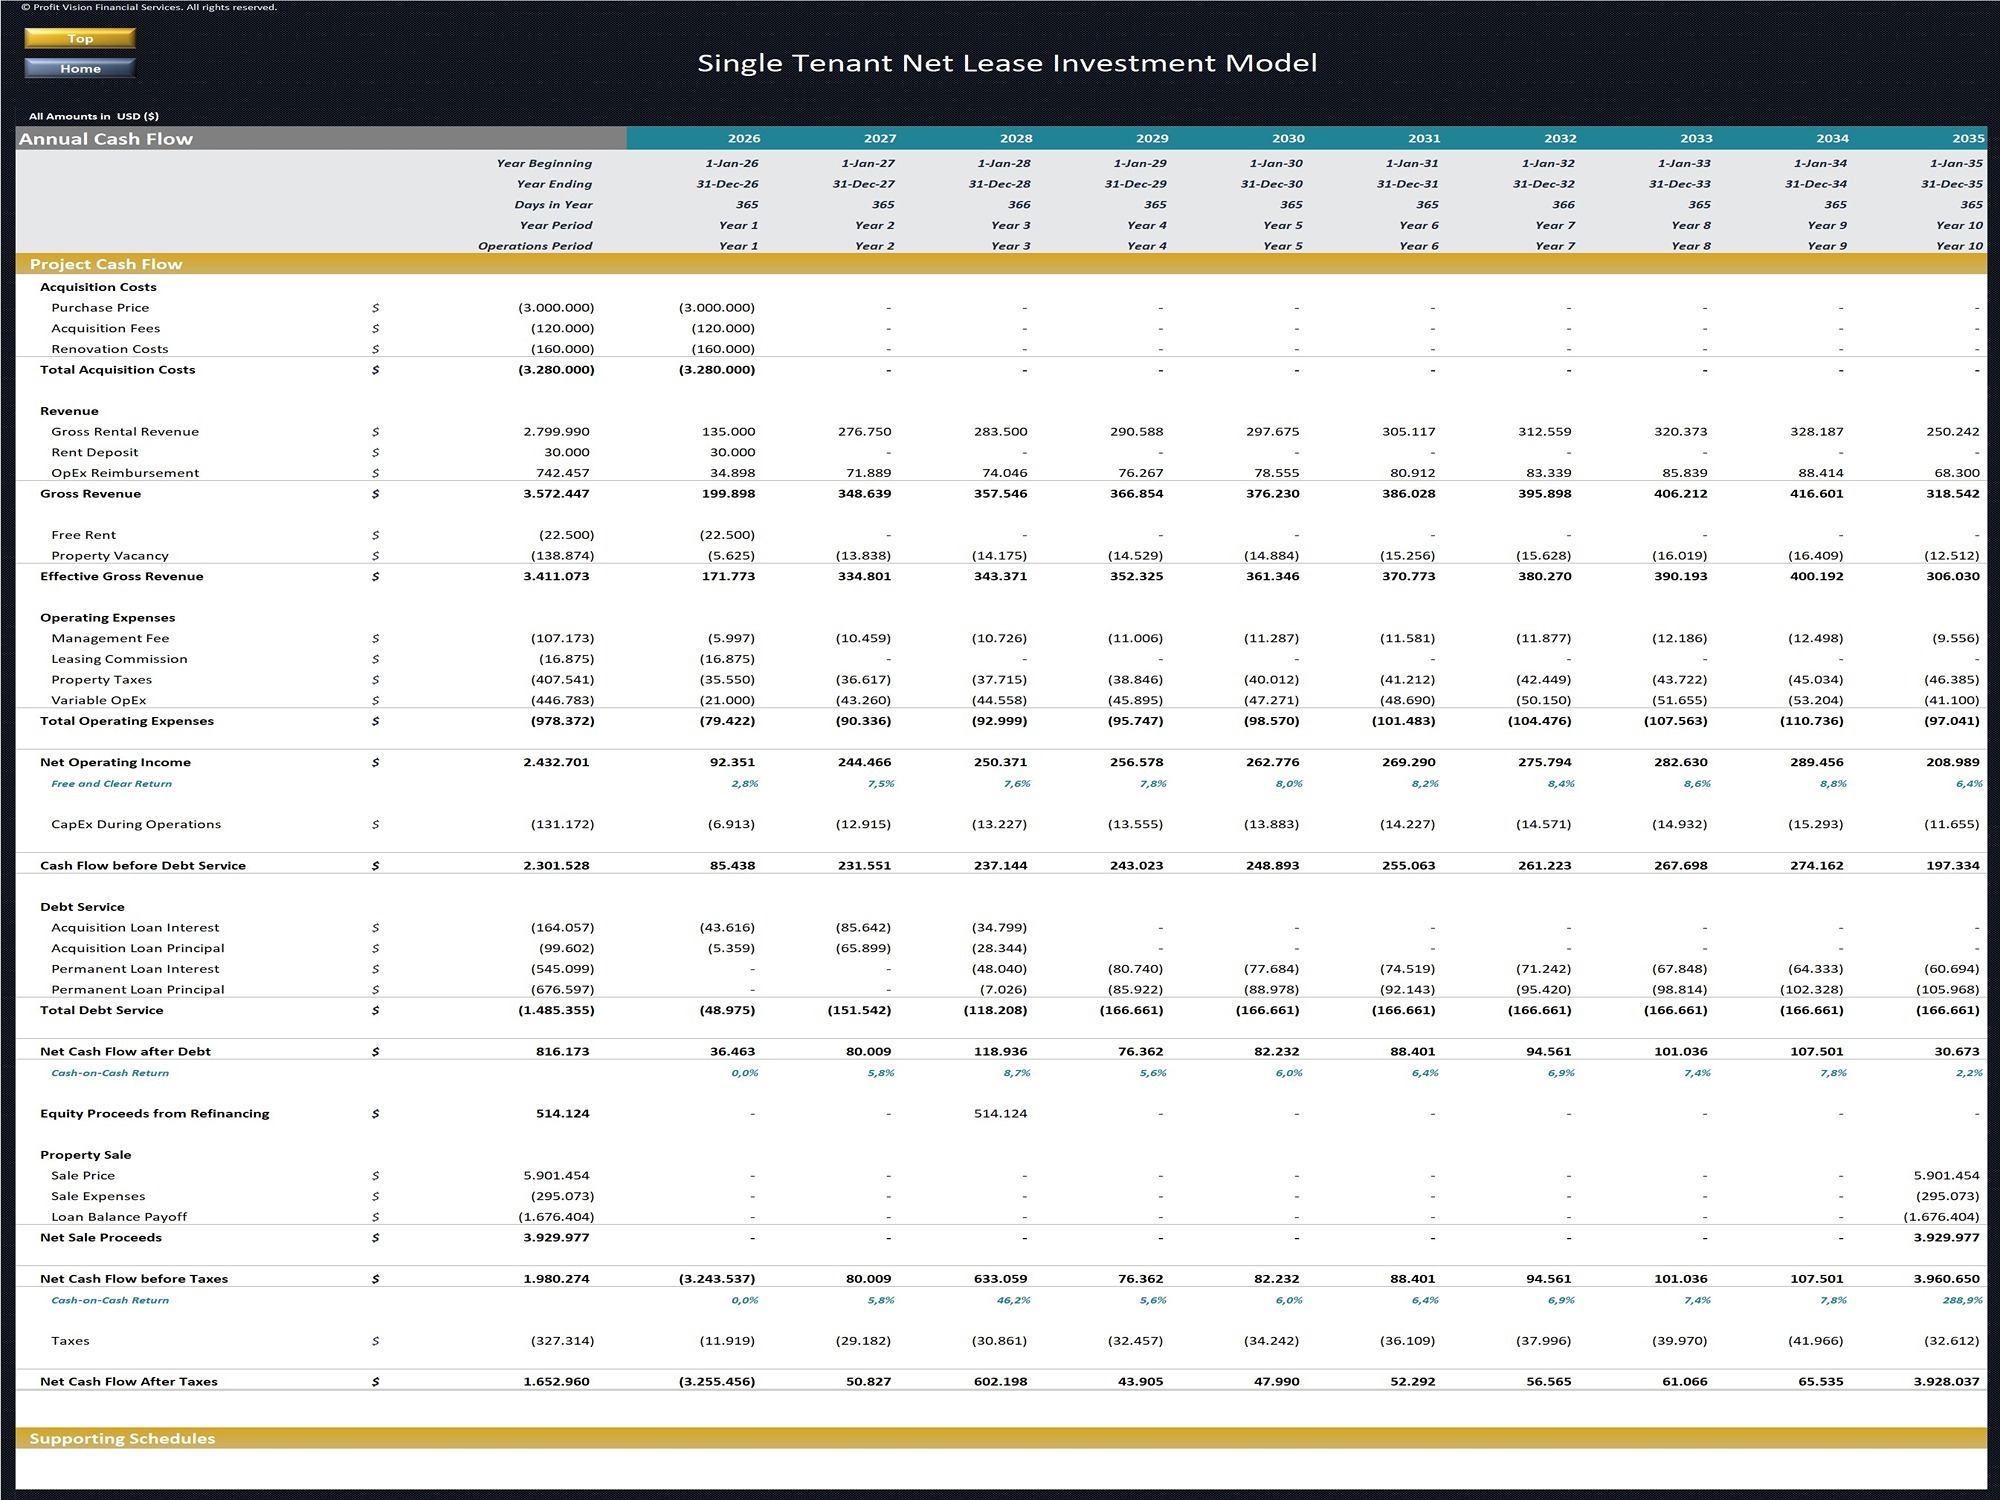Viewport: 2000px width, 1500px height.
Task: Open the Project Cash Flow section header
Action: [x=107, y=264]
